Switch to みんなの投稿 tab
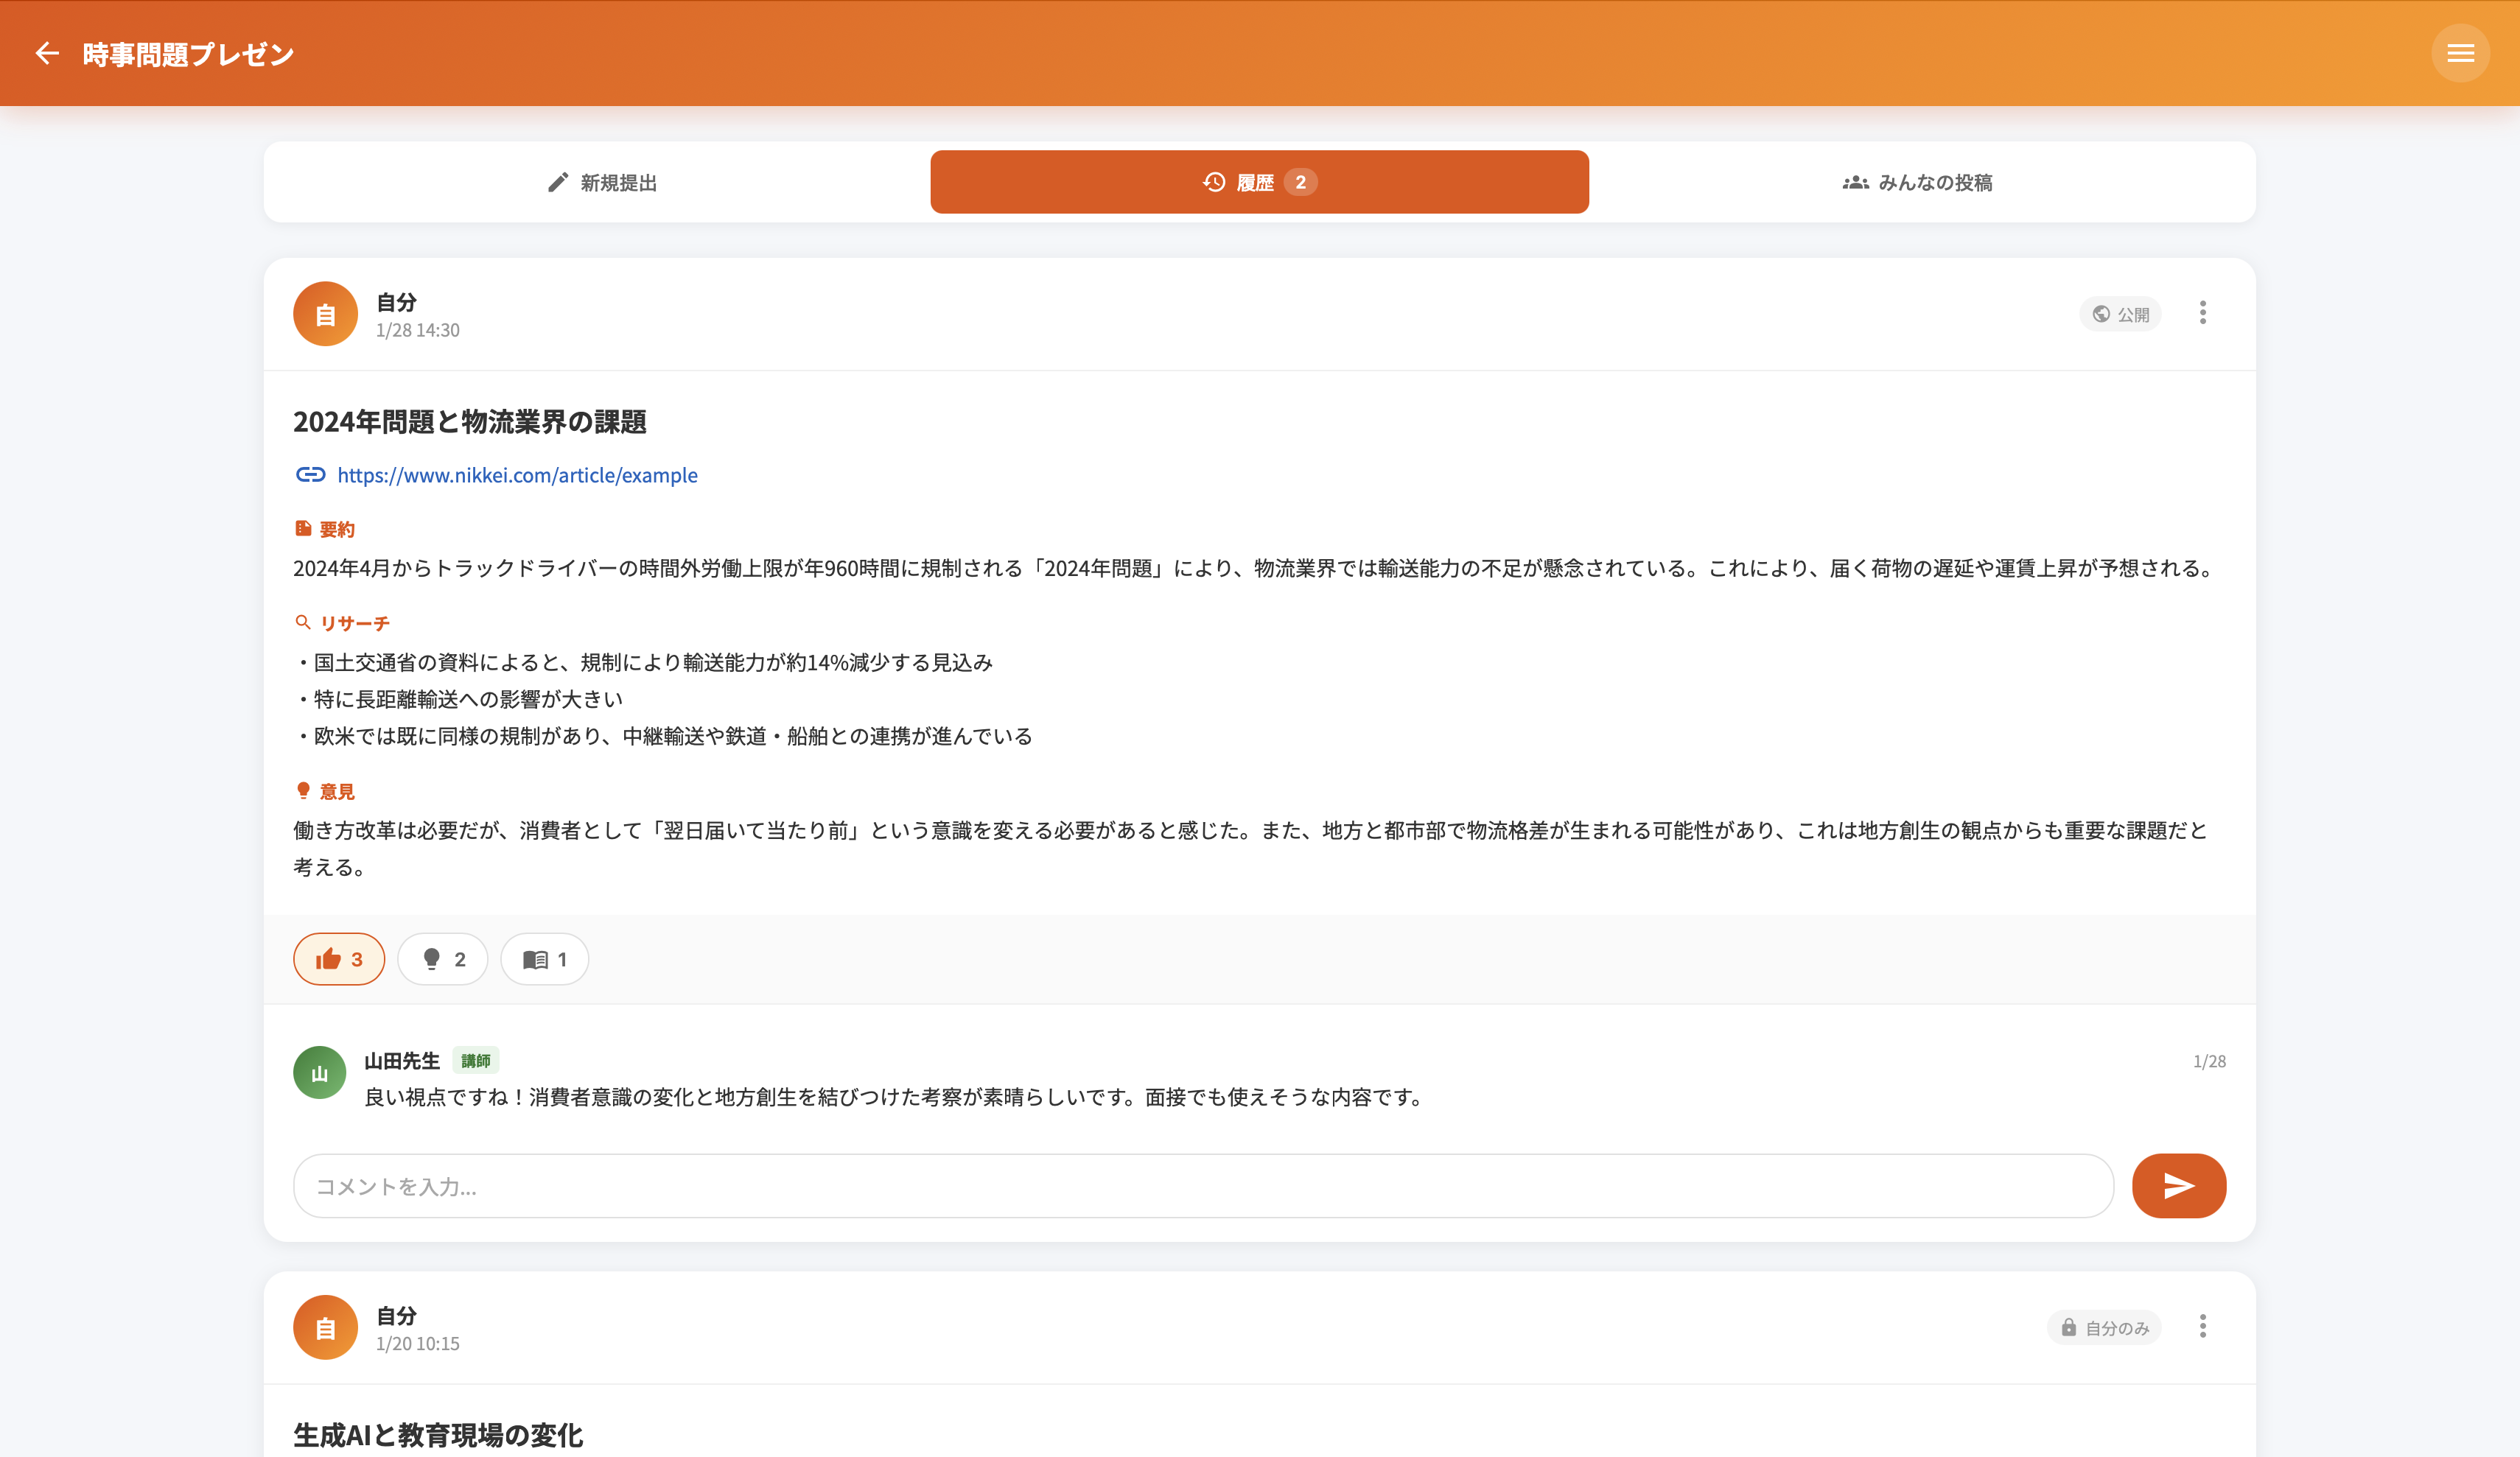This screenshot has width=2520, height=1457. click(1917, 183)
